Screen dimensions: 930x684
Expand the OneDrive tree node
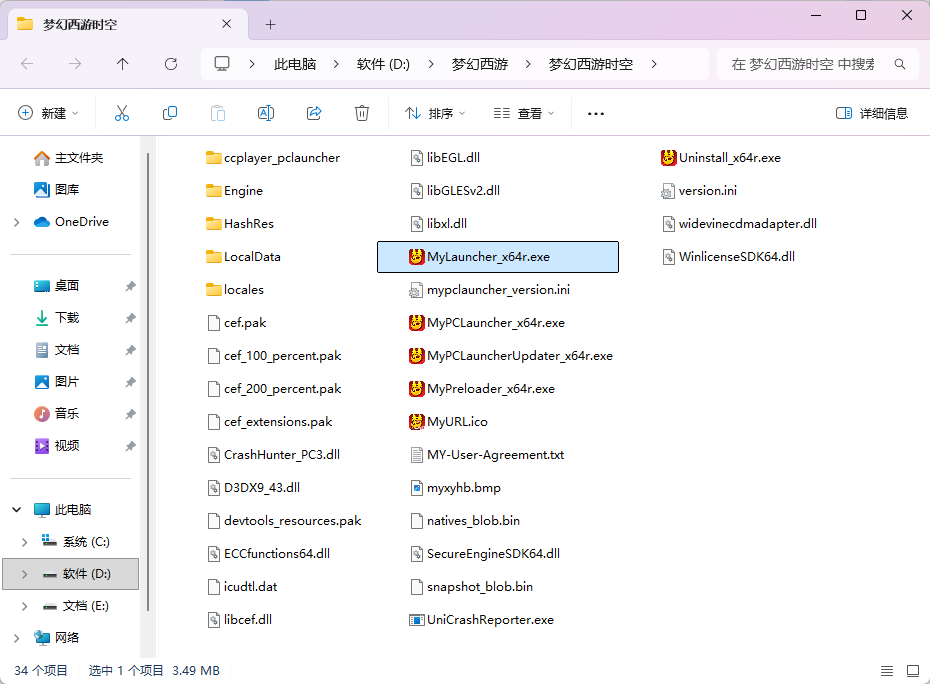[x=17, y=222]
